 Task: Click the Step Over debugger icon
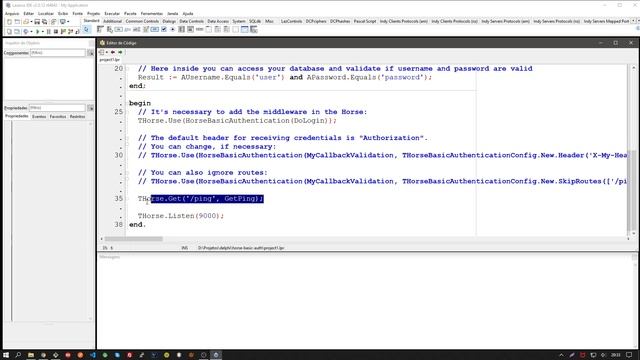click(70, 31)
